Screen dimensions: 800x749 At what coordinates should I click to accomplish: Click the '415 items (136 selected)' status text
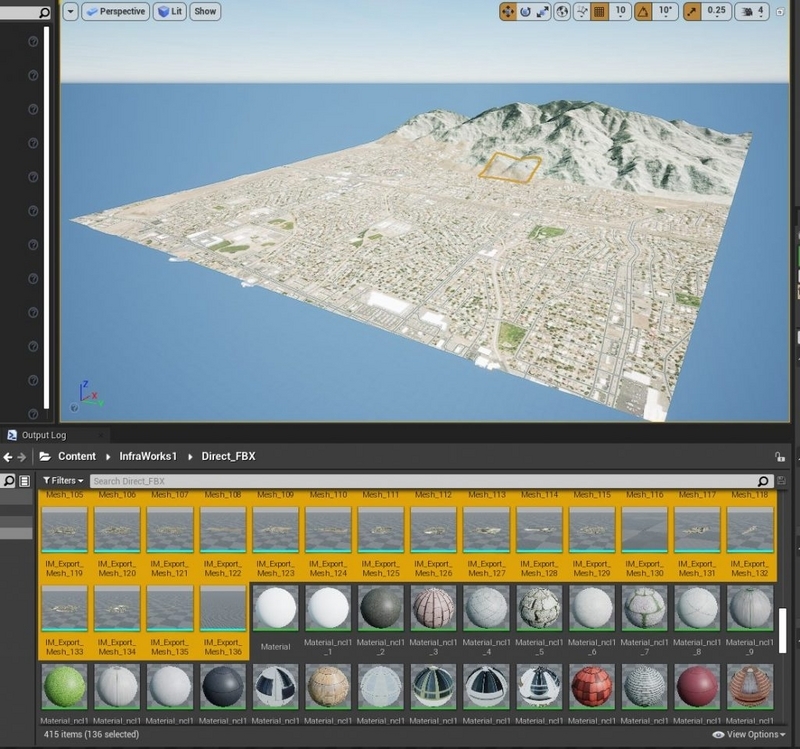click(91, 735)
